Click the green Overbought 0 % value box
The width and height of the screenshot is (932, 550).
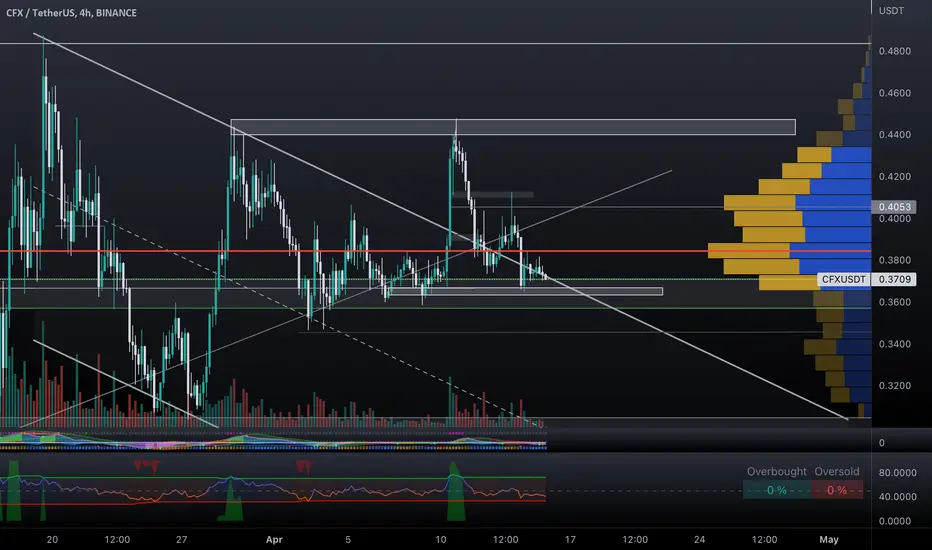(776, 490)
